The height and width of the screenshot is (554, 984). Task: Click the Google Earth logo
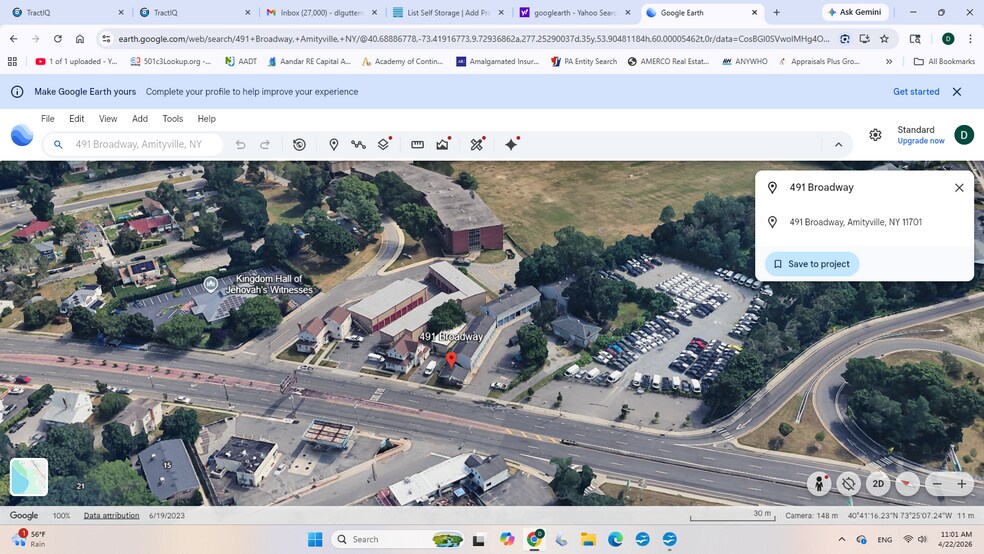pos(22,135)
